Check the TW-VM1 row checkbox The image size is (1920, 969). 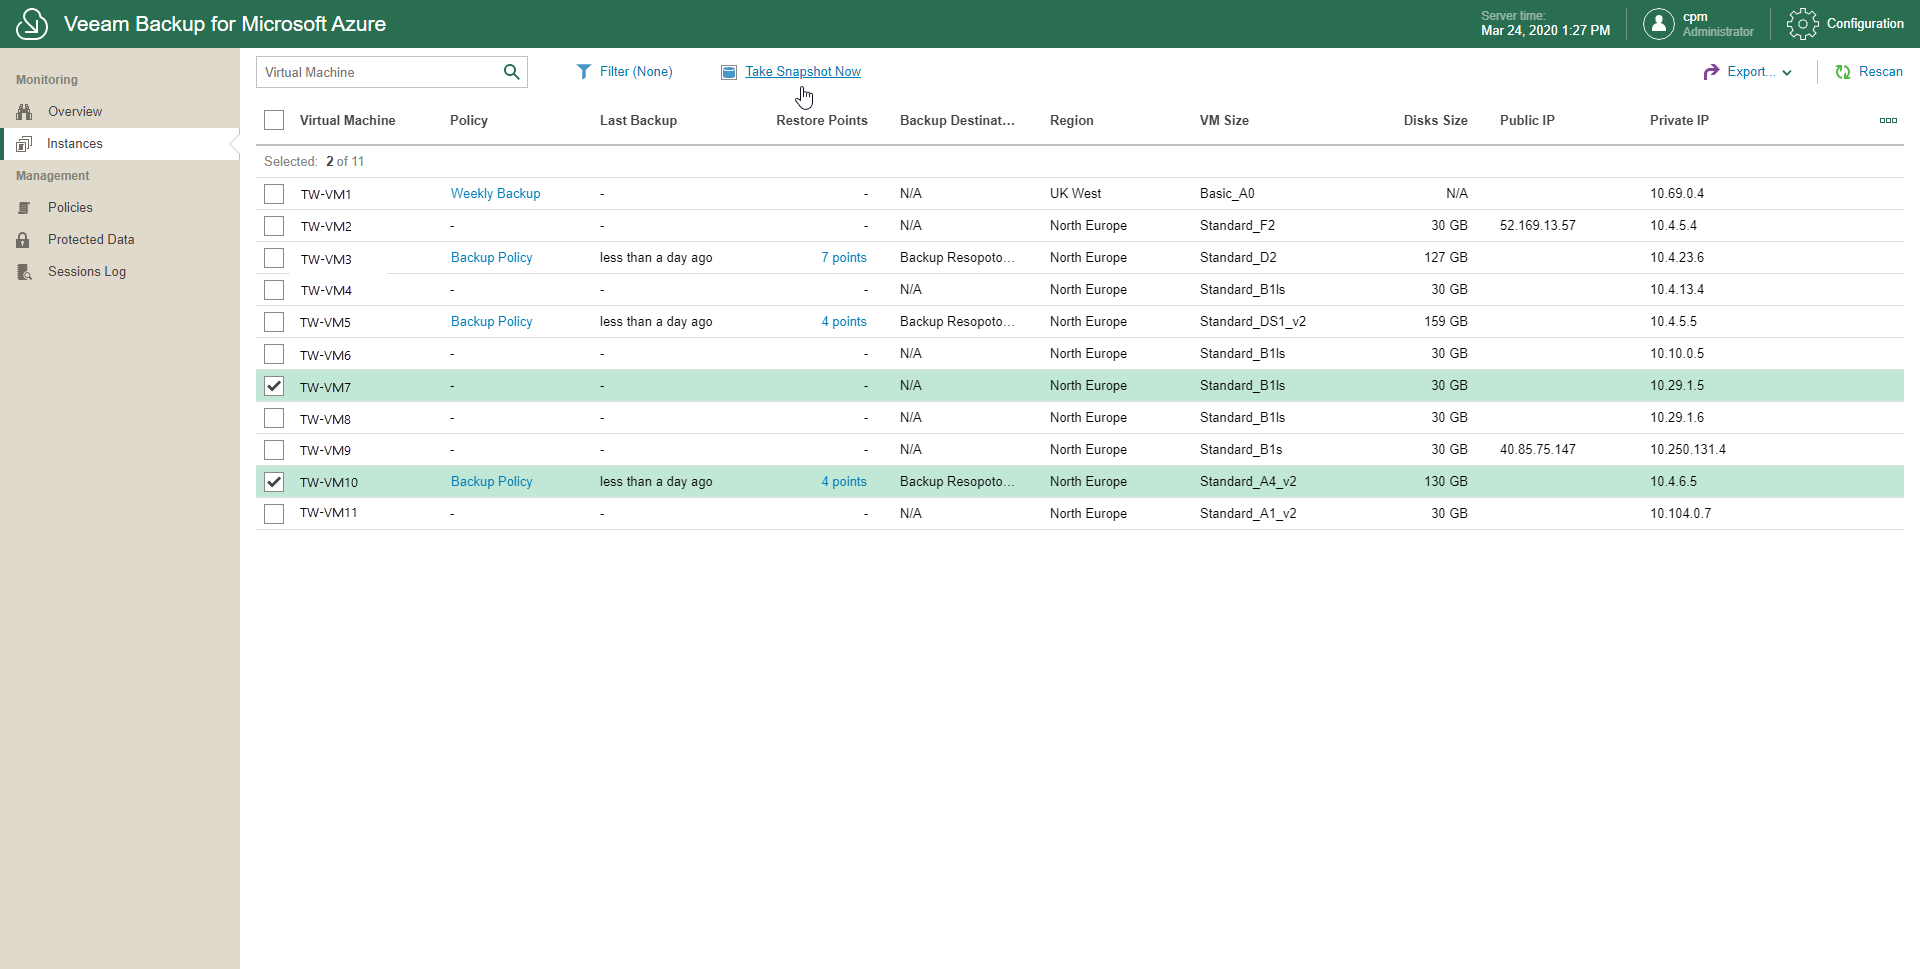274,194
